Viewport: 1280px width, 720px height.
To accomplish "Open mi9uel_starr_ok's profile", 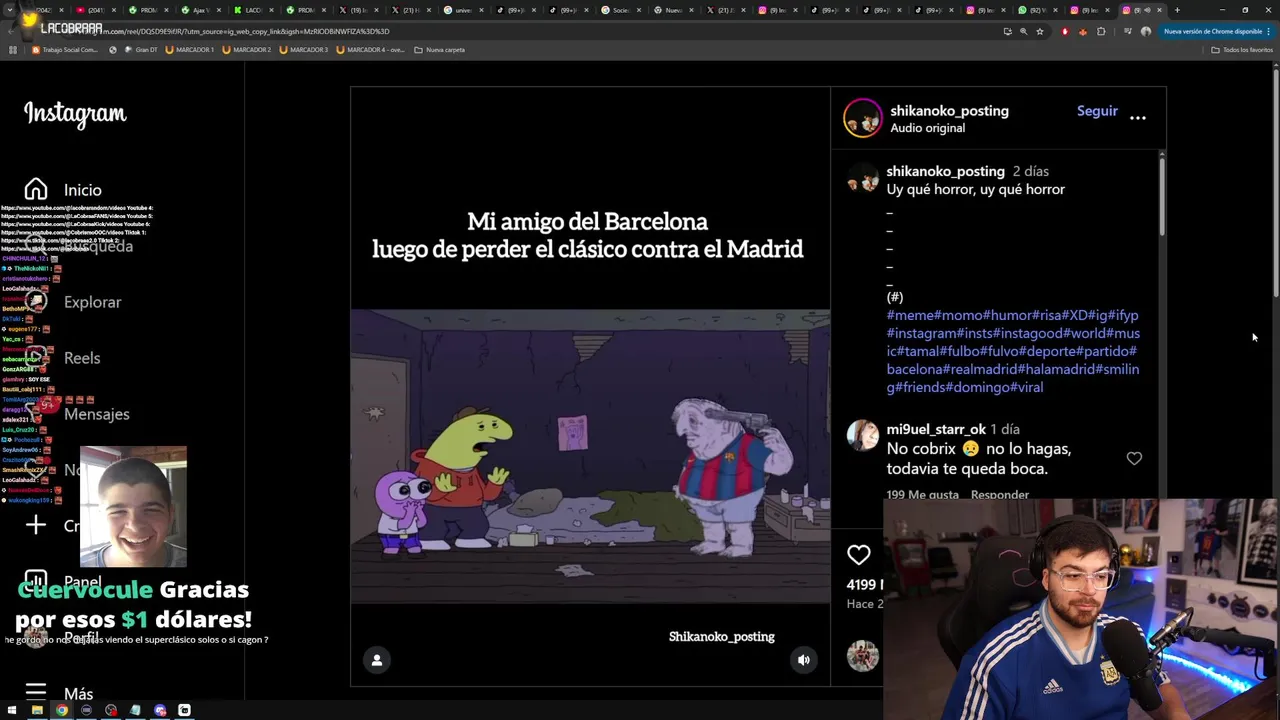I will (x=936, y=429).
